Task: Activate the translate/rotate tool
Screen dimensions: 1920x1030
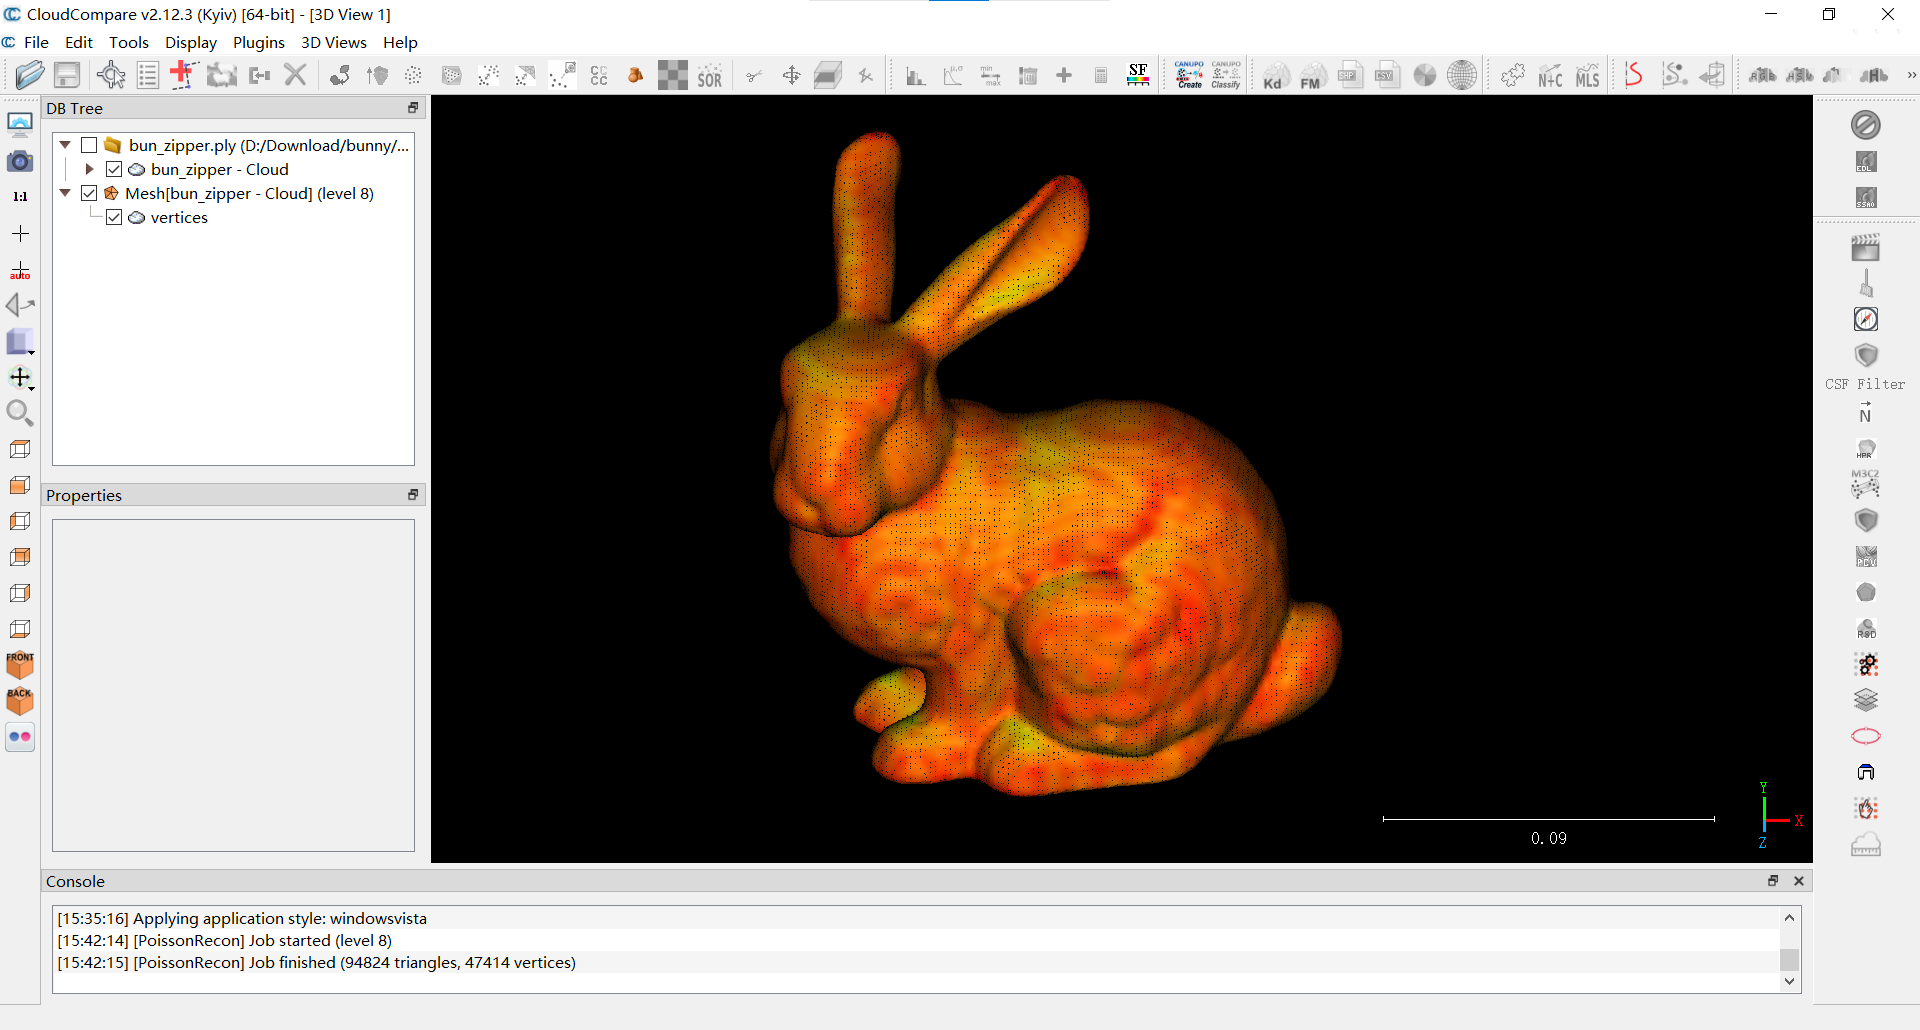Action: tap(791, 75)
